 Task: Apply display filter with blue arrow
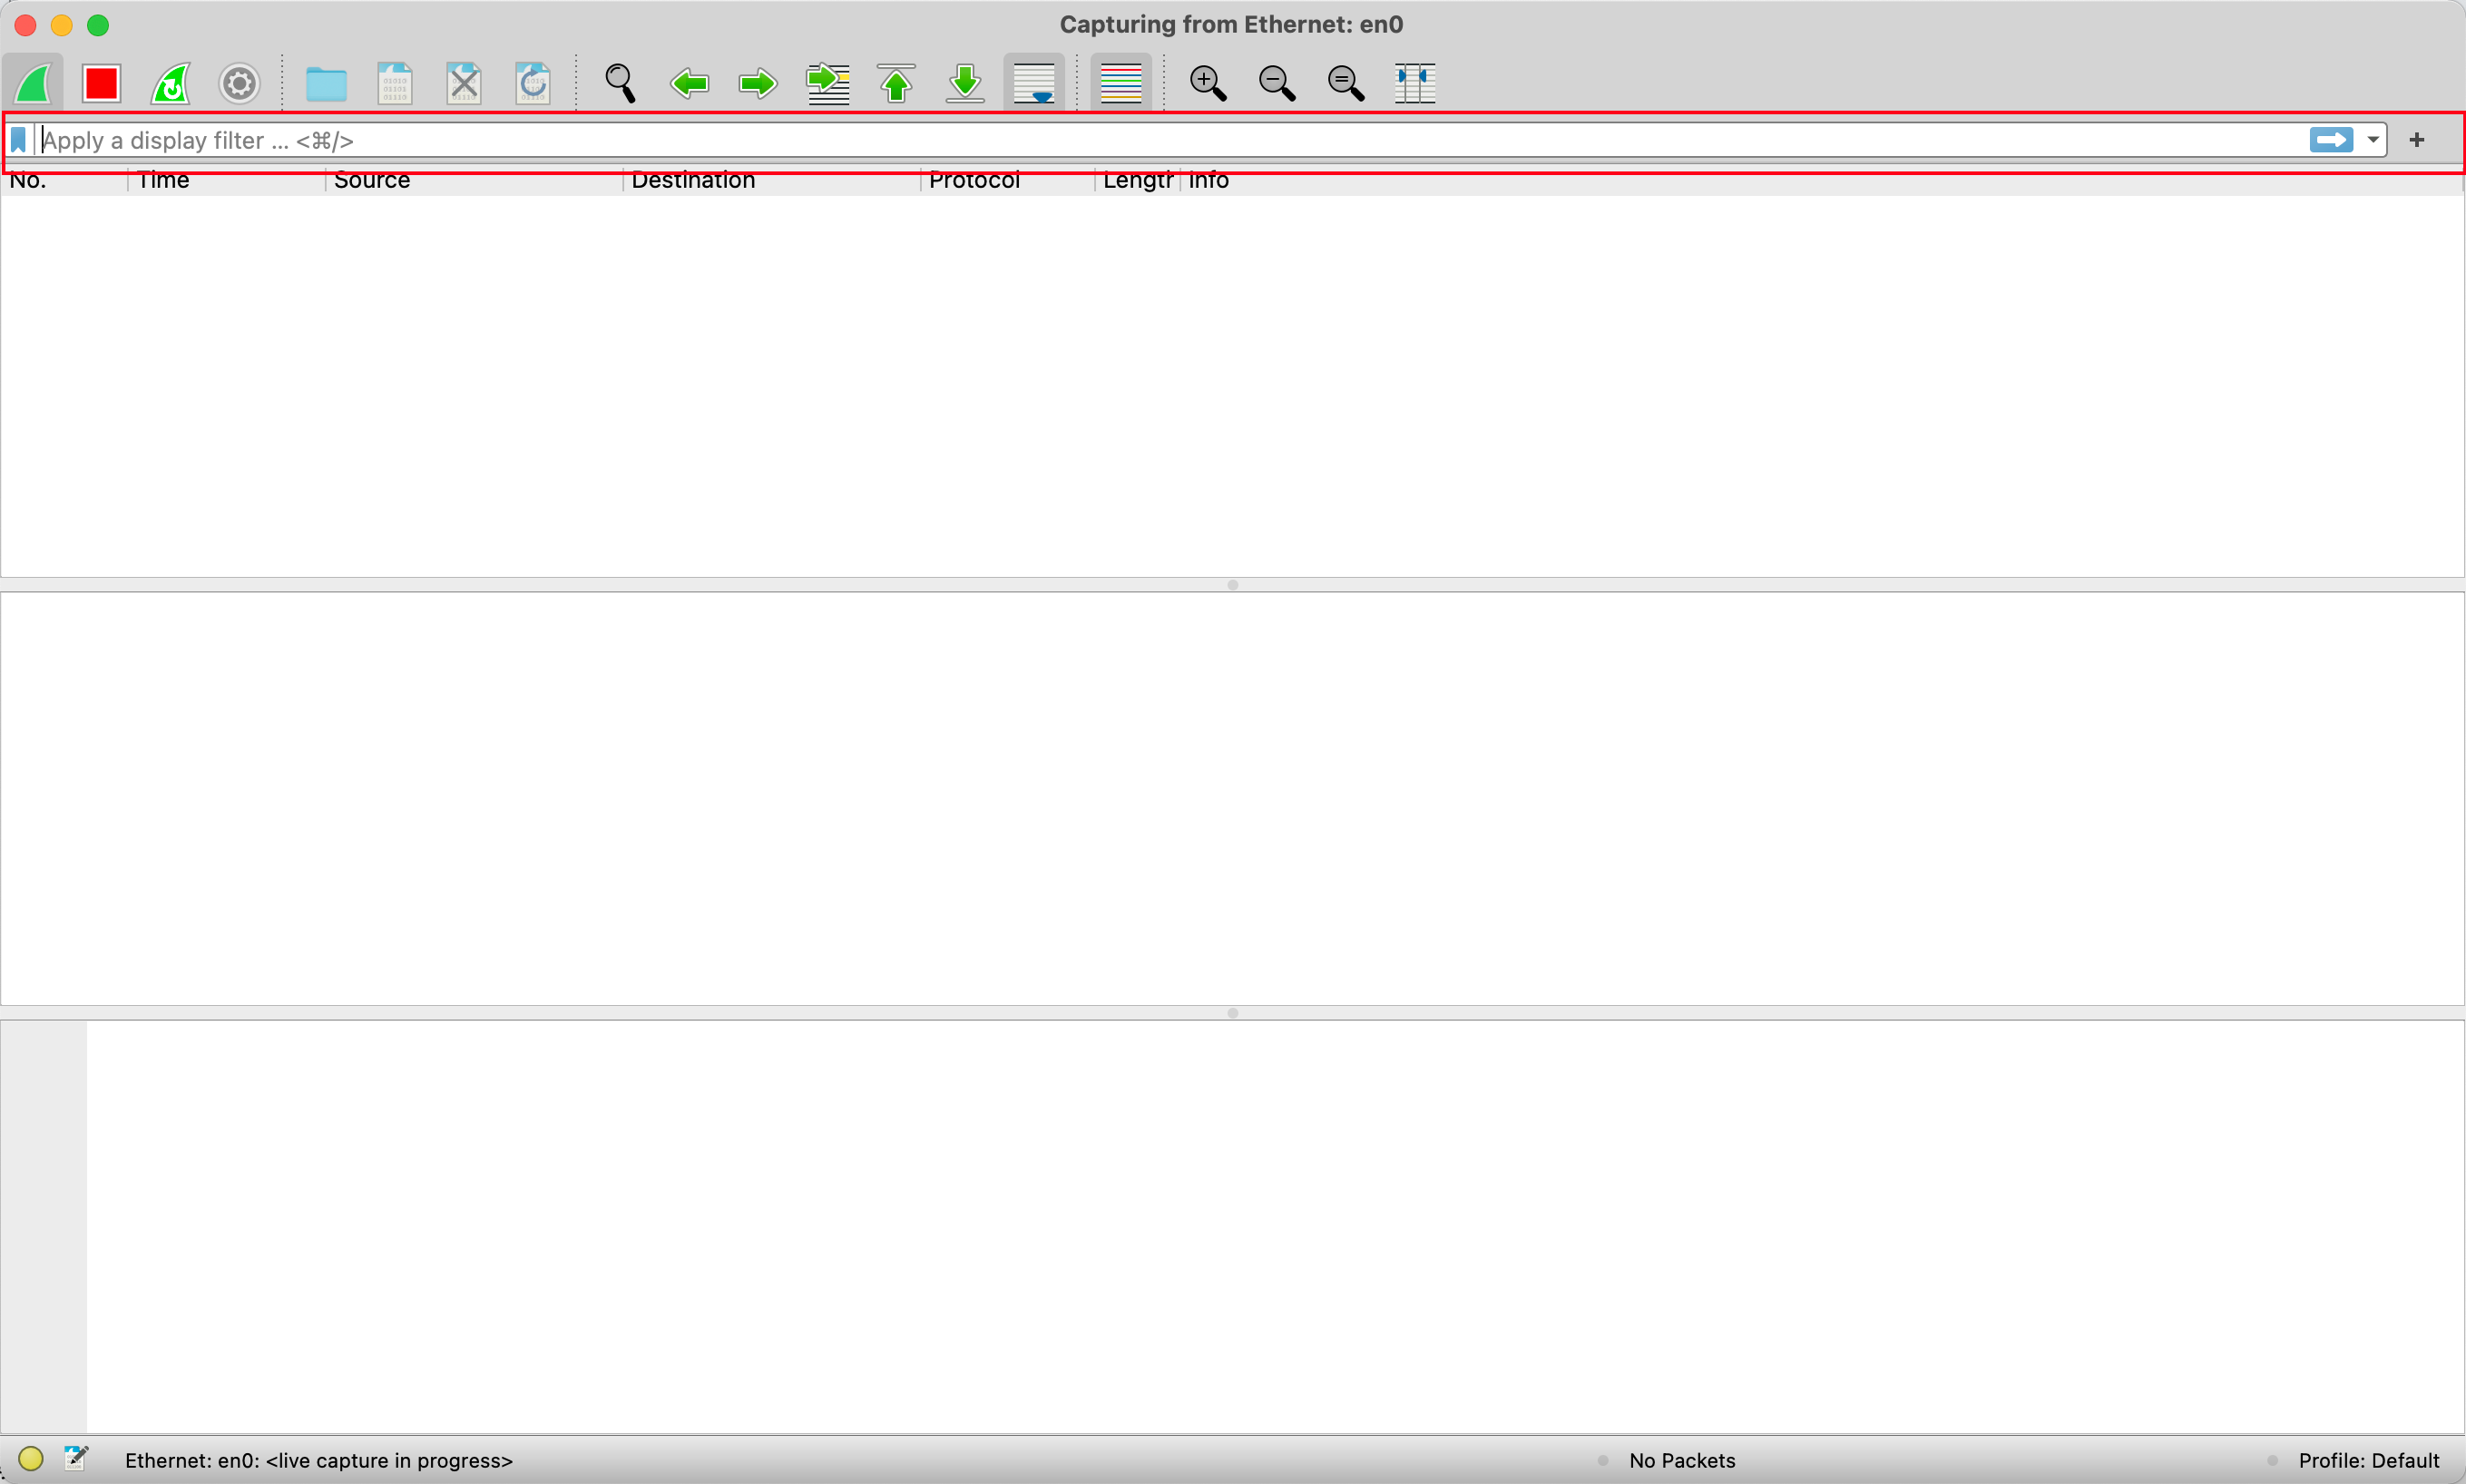(2331, 140)
